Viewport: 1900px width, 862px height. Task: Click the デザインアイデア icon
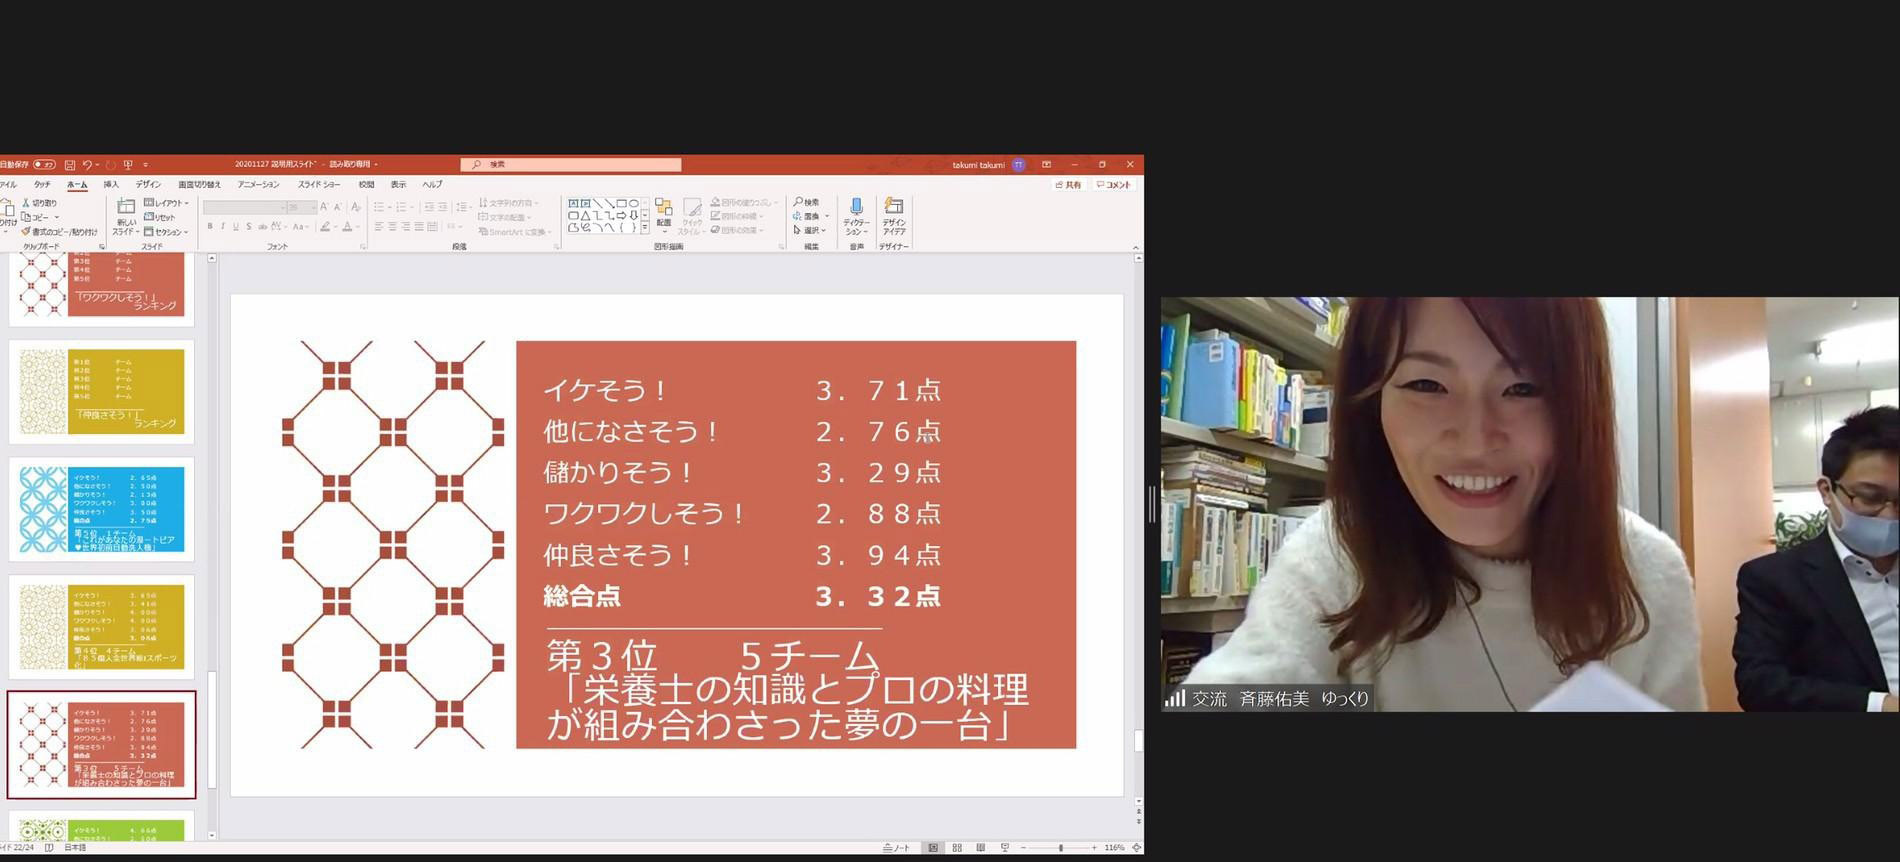(894, 206)
